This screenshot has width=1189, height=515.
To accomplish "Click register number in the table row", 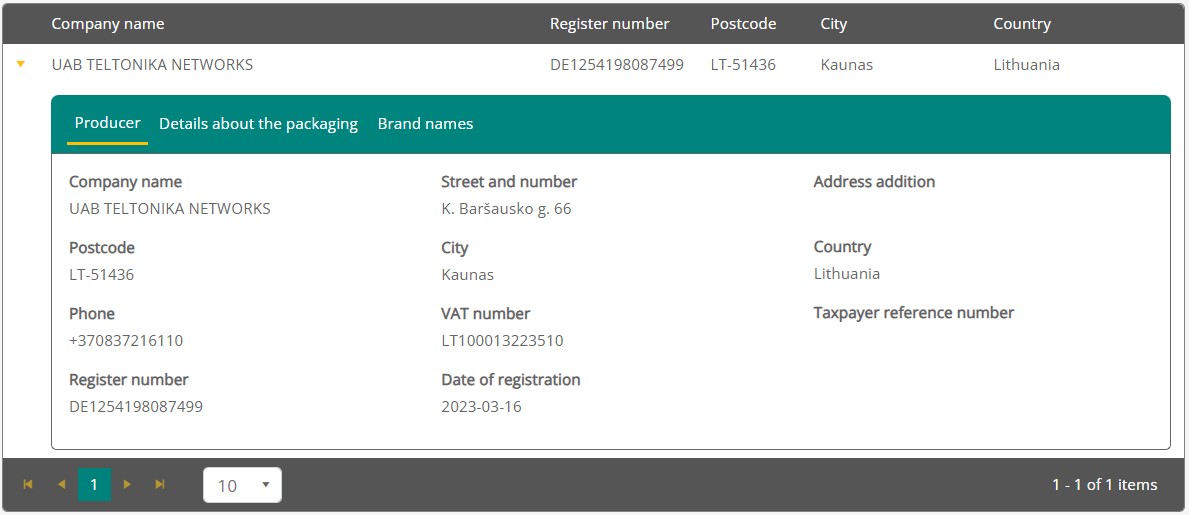I will click(x=616, y=65).
